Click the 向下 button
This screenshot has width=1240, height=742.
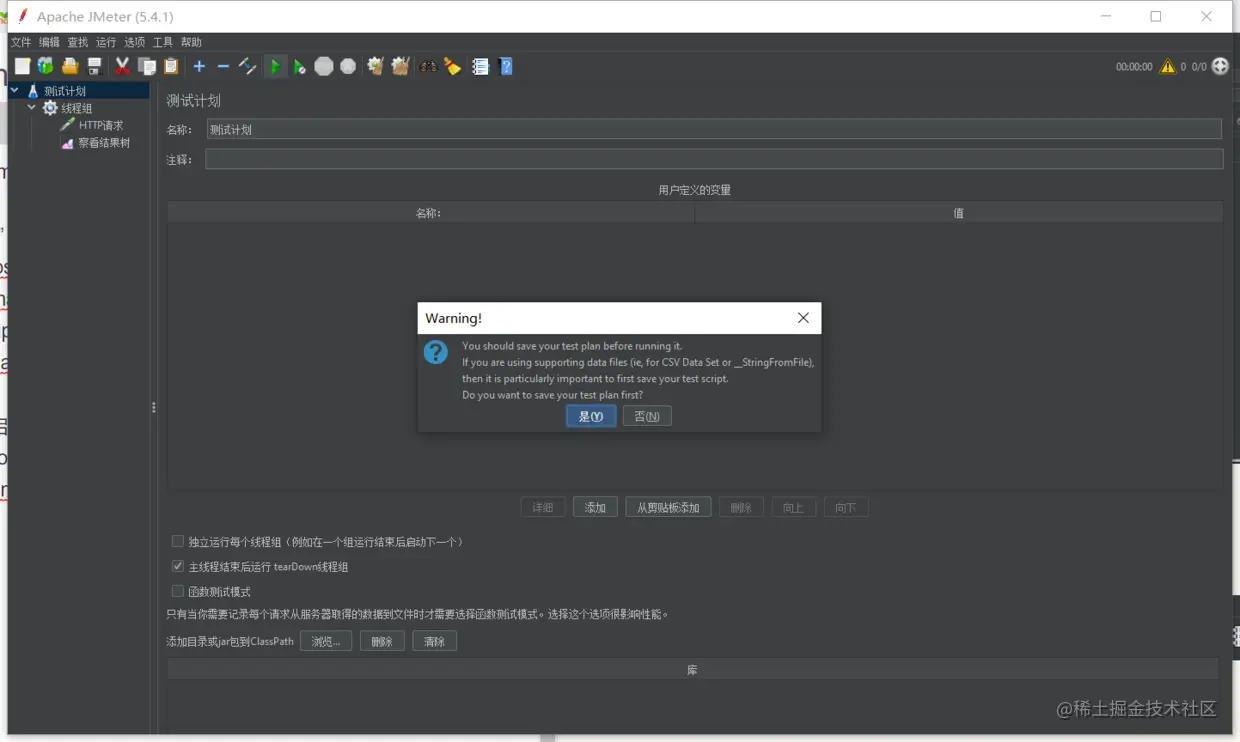pos(846,507)
